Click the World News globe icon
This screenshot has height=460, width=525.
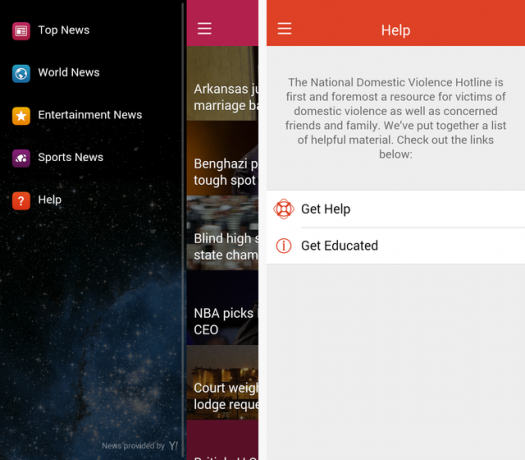(21, 73)
